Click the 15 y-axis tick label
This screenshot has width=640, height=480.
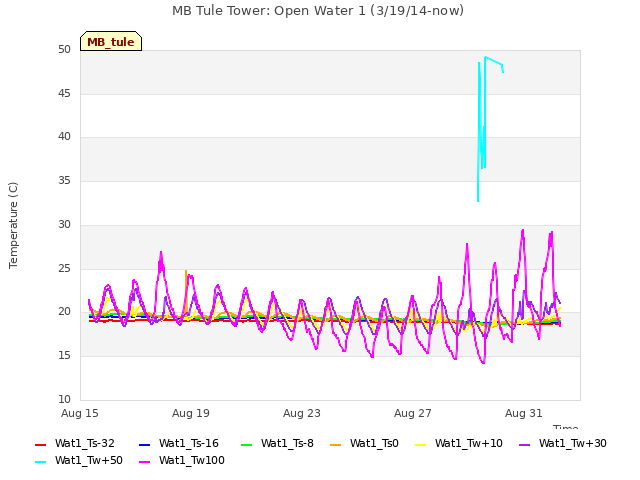64,356
